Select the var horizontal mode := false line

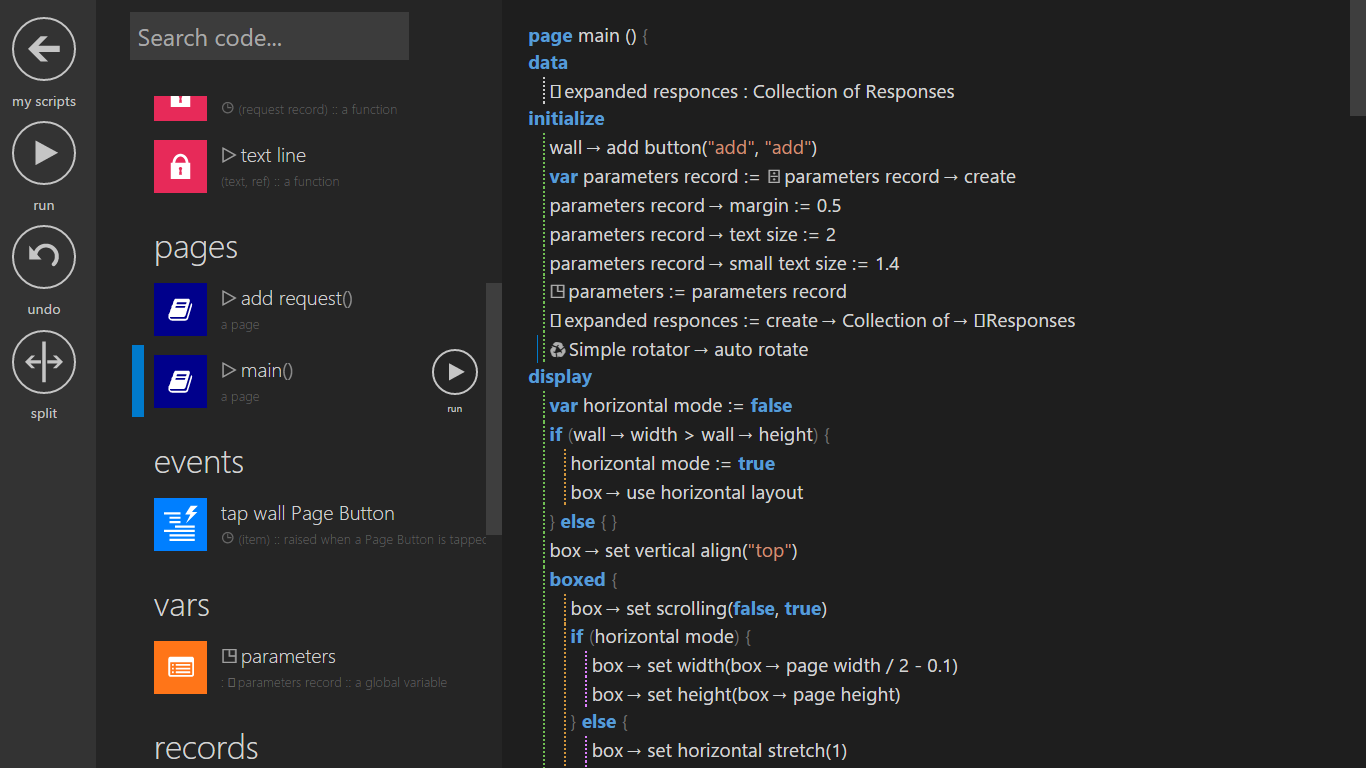point(670,406)
